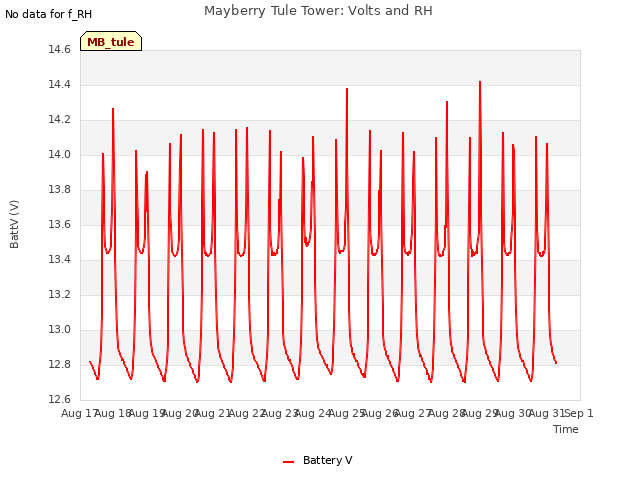
Task: Click the Aug 30 x-axis date label
Action: [x=512, y=413]
